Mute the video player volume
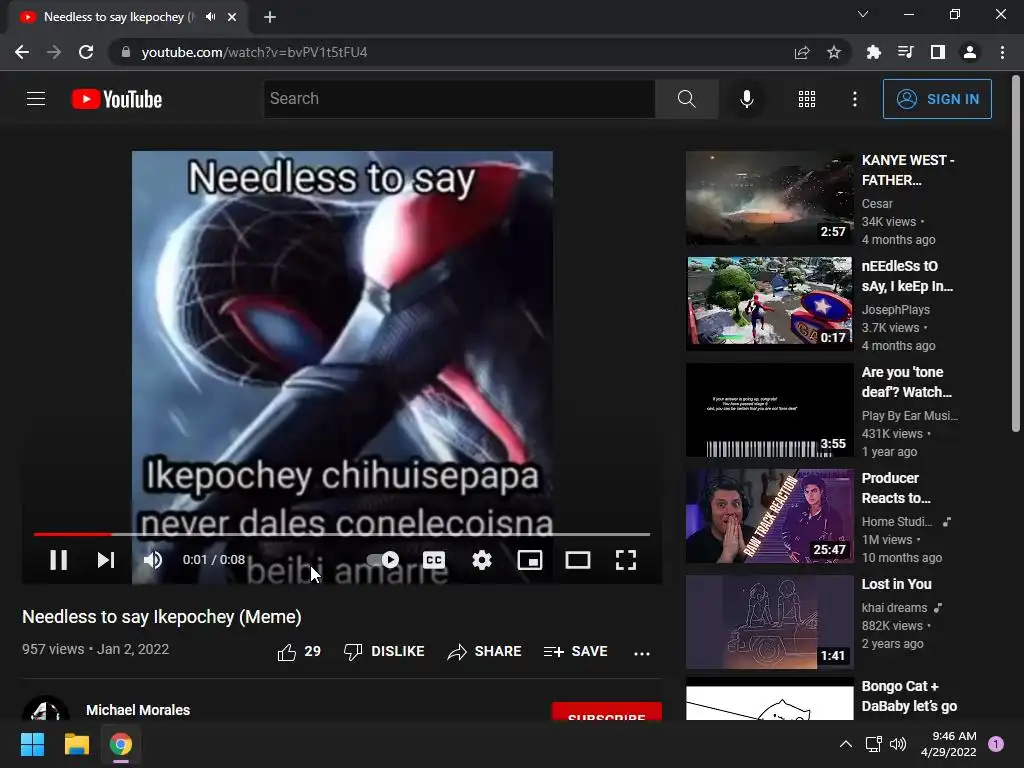 click(x=153, y=560)
